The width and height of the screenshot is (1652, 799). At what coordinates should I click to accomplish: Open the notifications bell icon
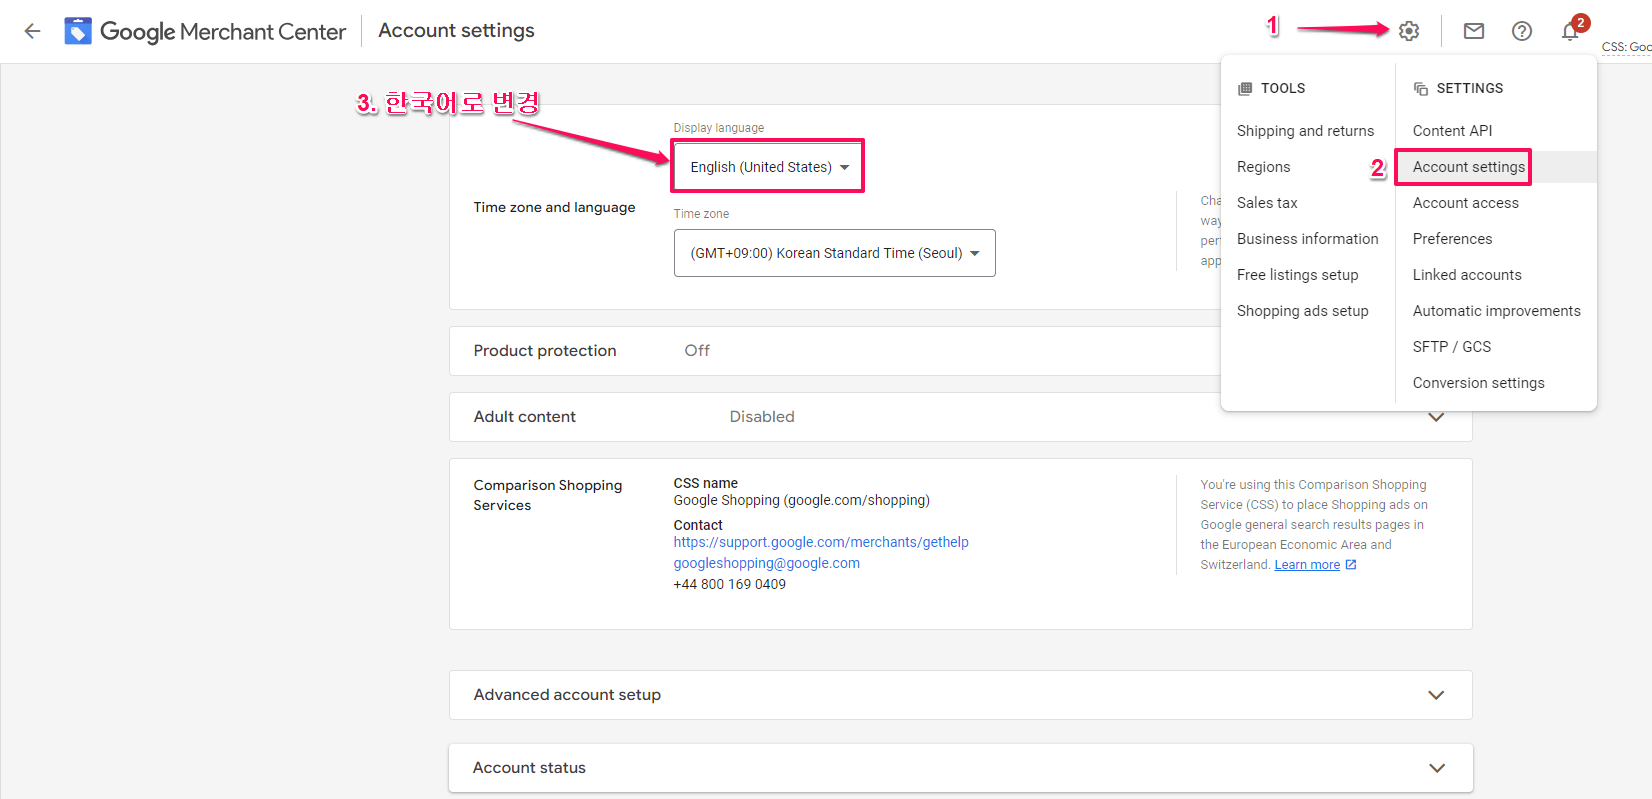tap(1570, 31)
